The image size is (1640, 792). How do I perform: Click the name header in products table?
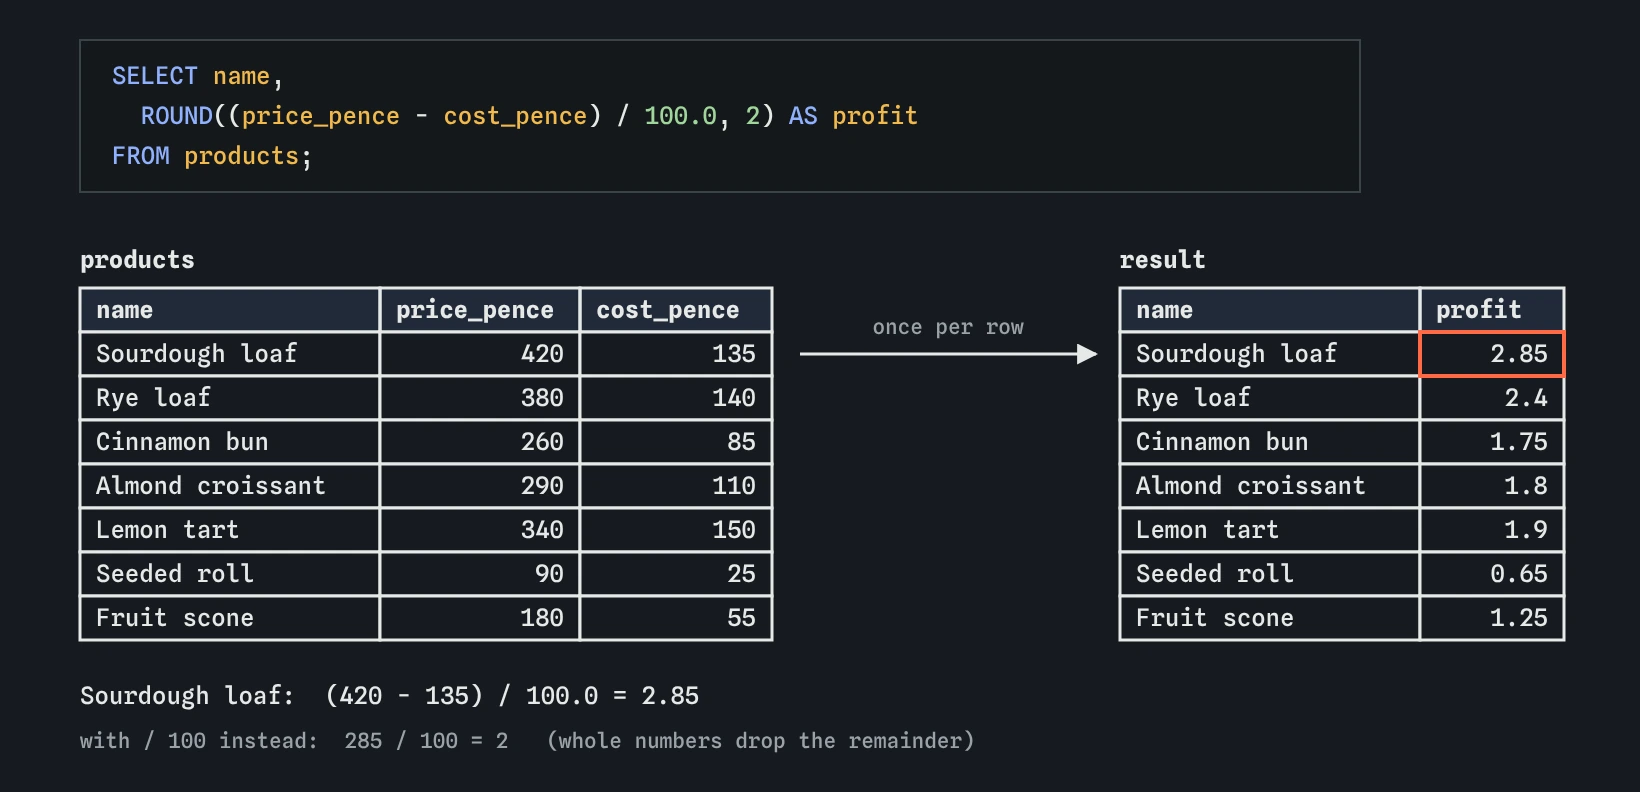click(230, 310)
